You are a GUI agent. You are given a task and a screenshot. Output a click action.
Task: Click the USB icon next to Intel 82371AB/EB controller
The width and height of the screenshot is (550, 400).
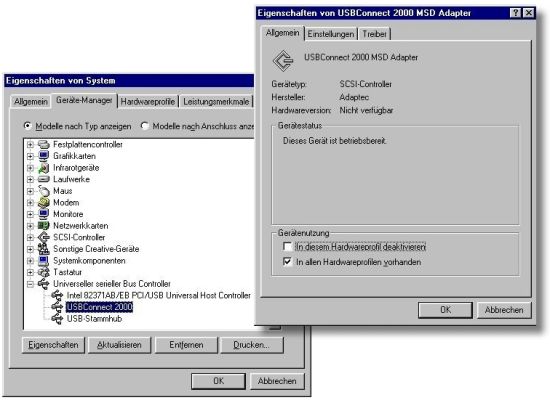57,295
